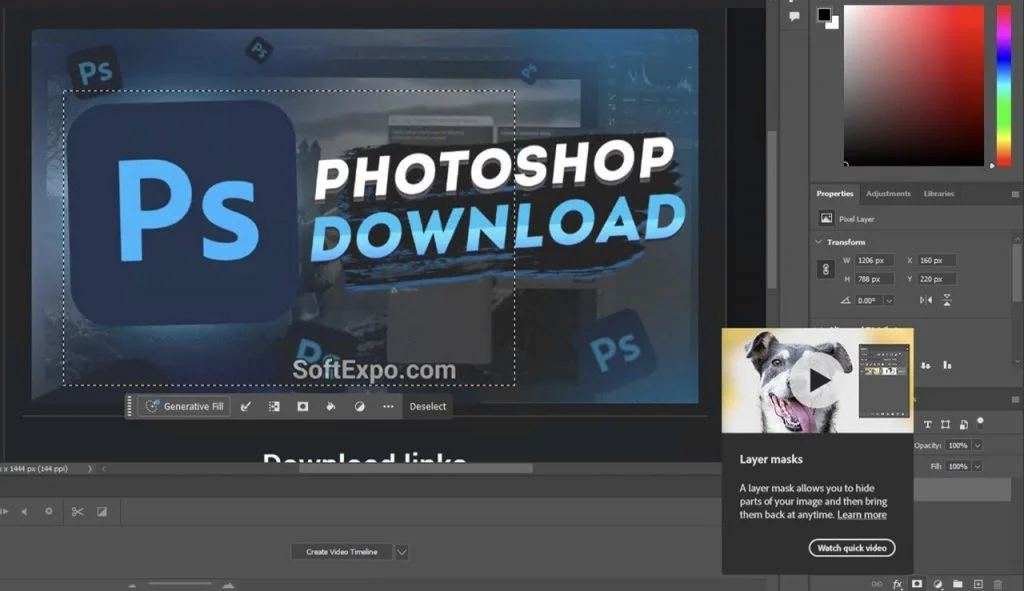Click the flip vertical icon in Properties

948,300
